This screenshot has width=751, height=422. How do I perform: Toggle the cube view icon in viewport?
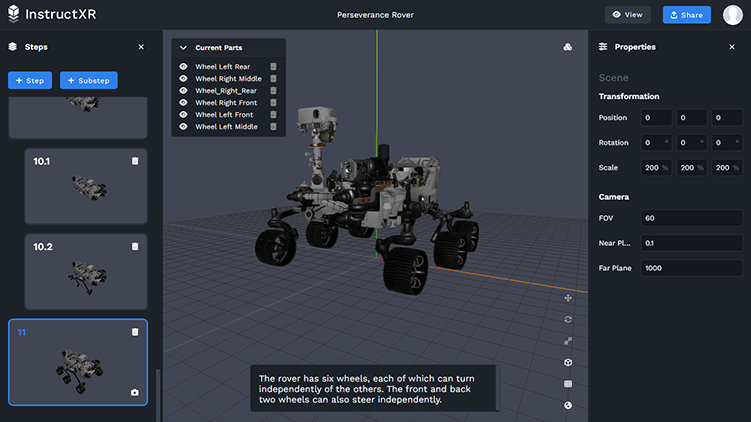568,363
